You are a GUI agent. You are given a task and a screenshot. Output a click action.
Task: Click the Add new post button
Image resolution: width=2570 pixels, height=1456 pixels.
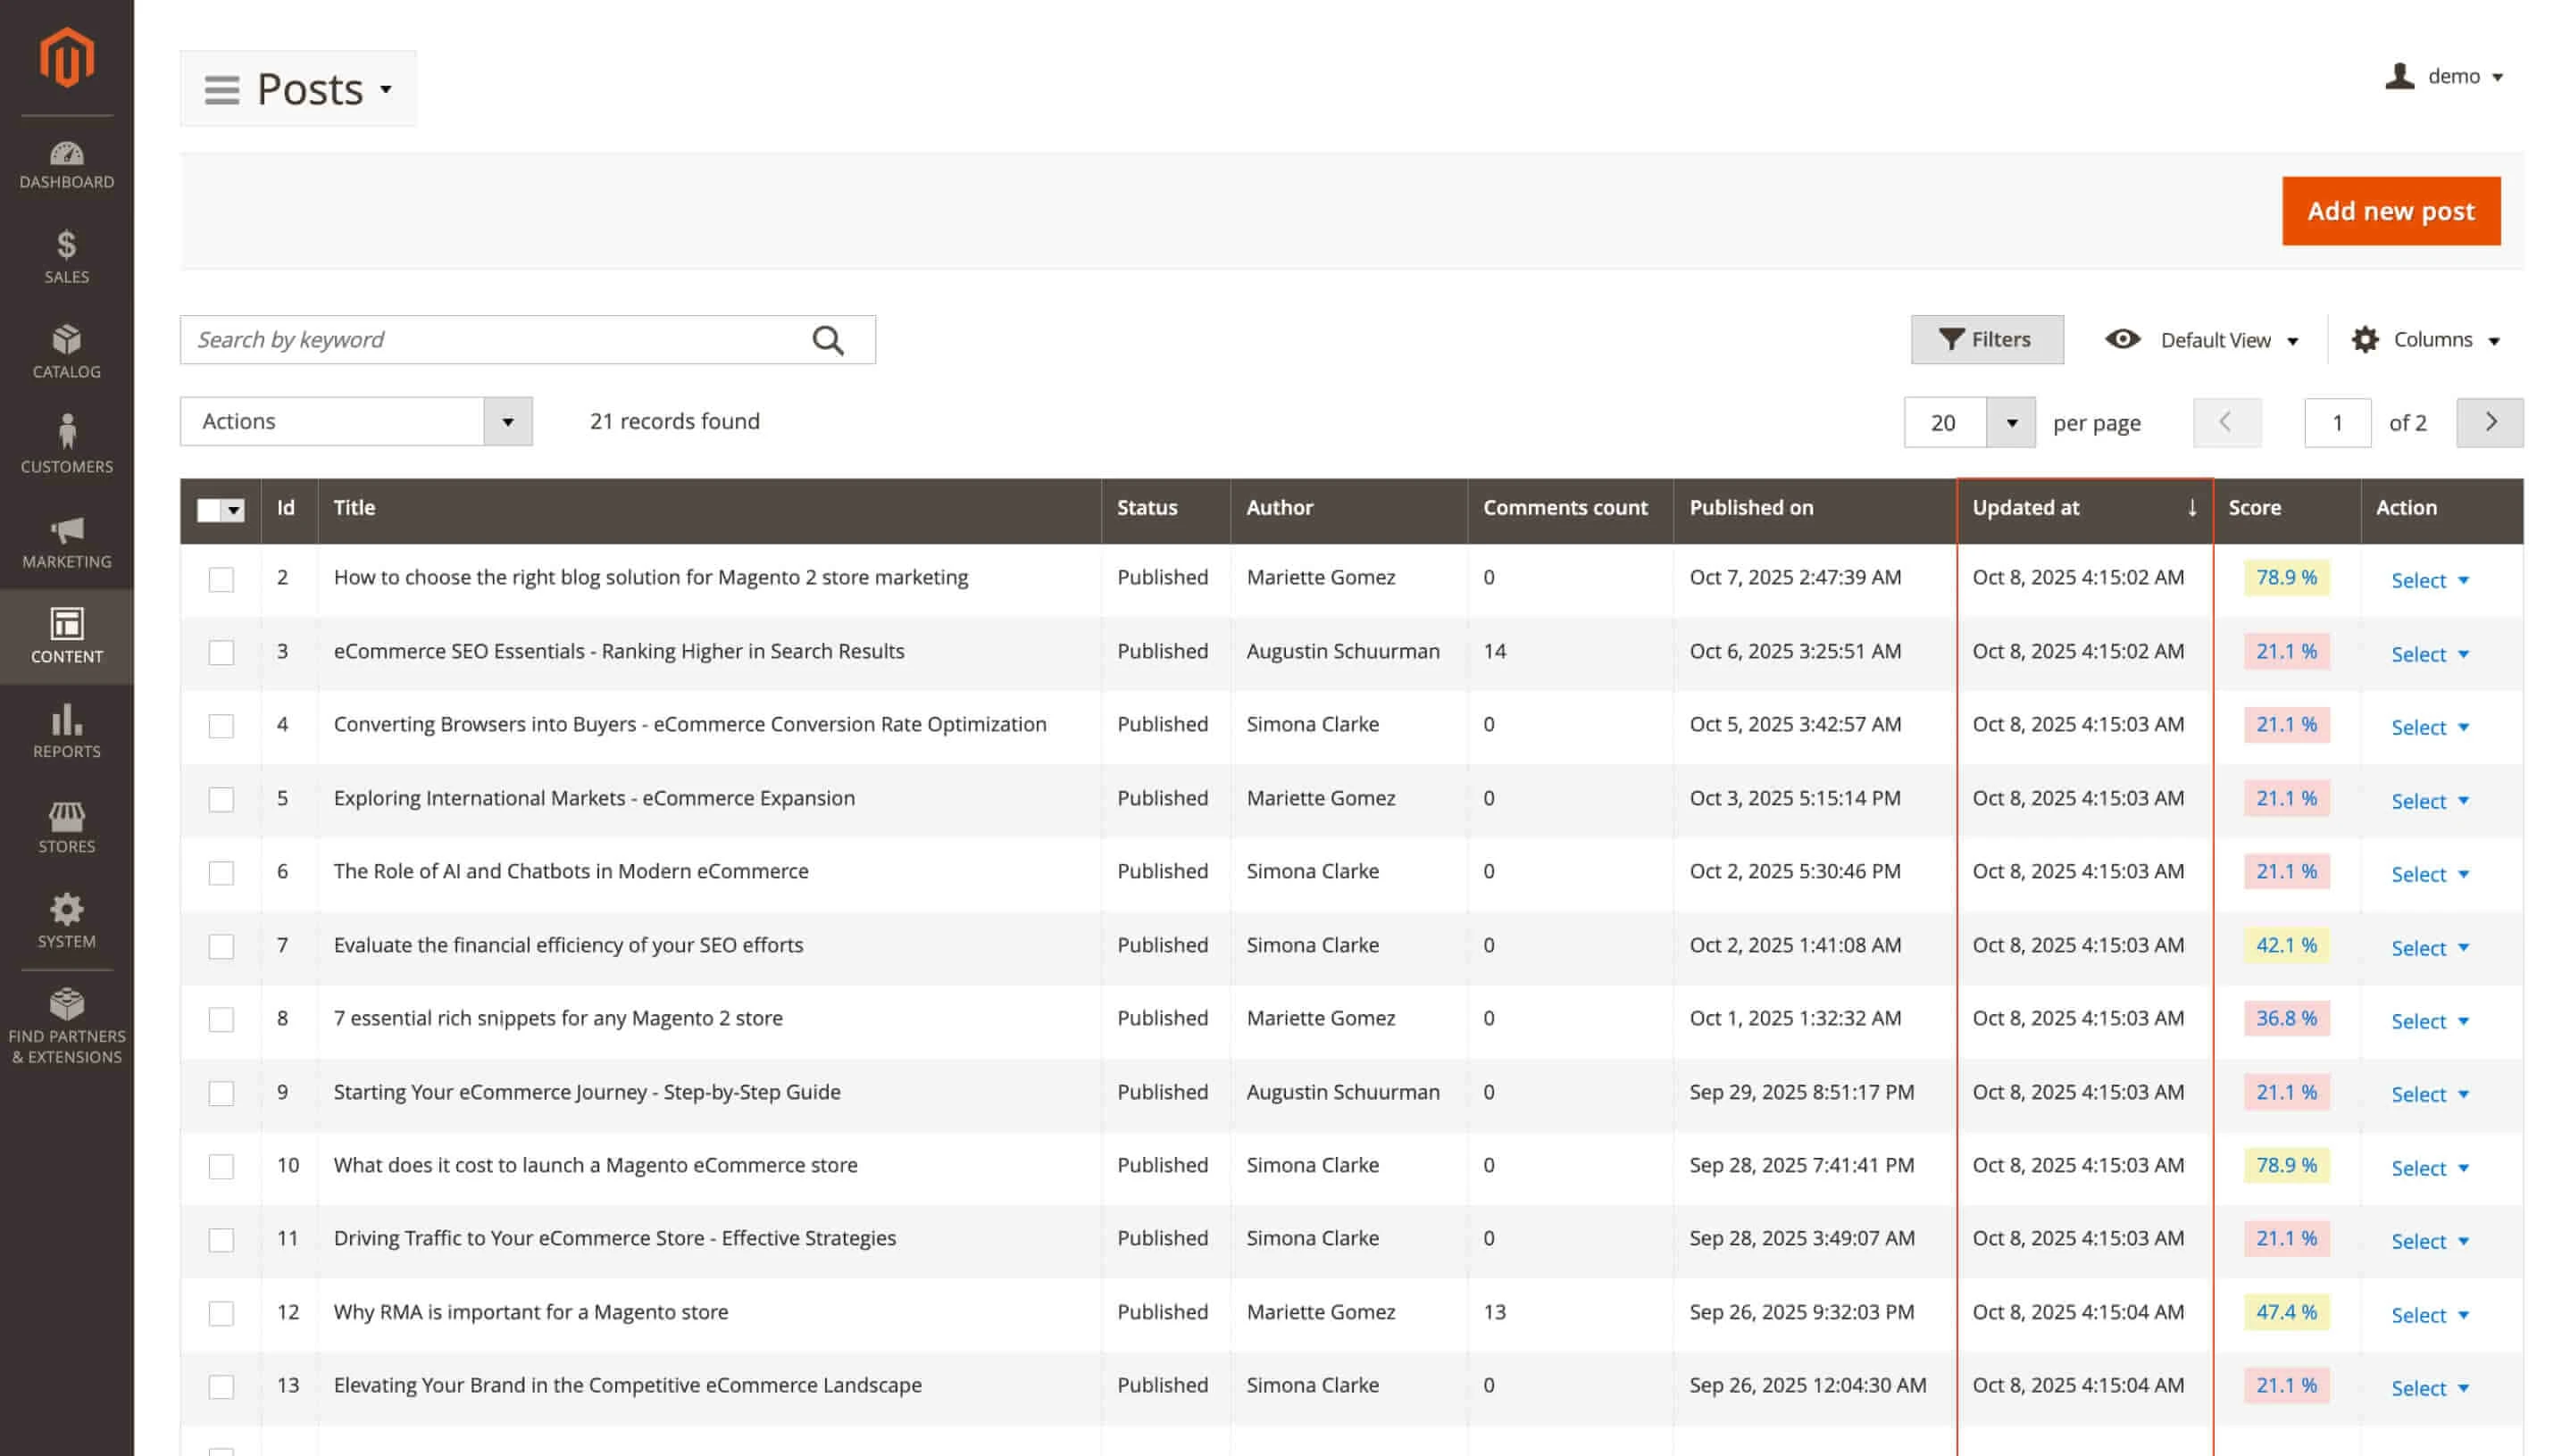point(2390,211)
